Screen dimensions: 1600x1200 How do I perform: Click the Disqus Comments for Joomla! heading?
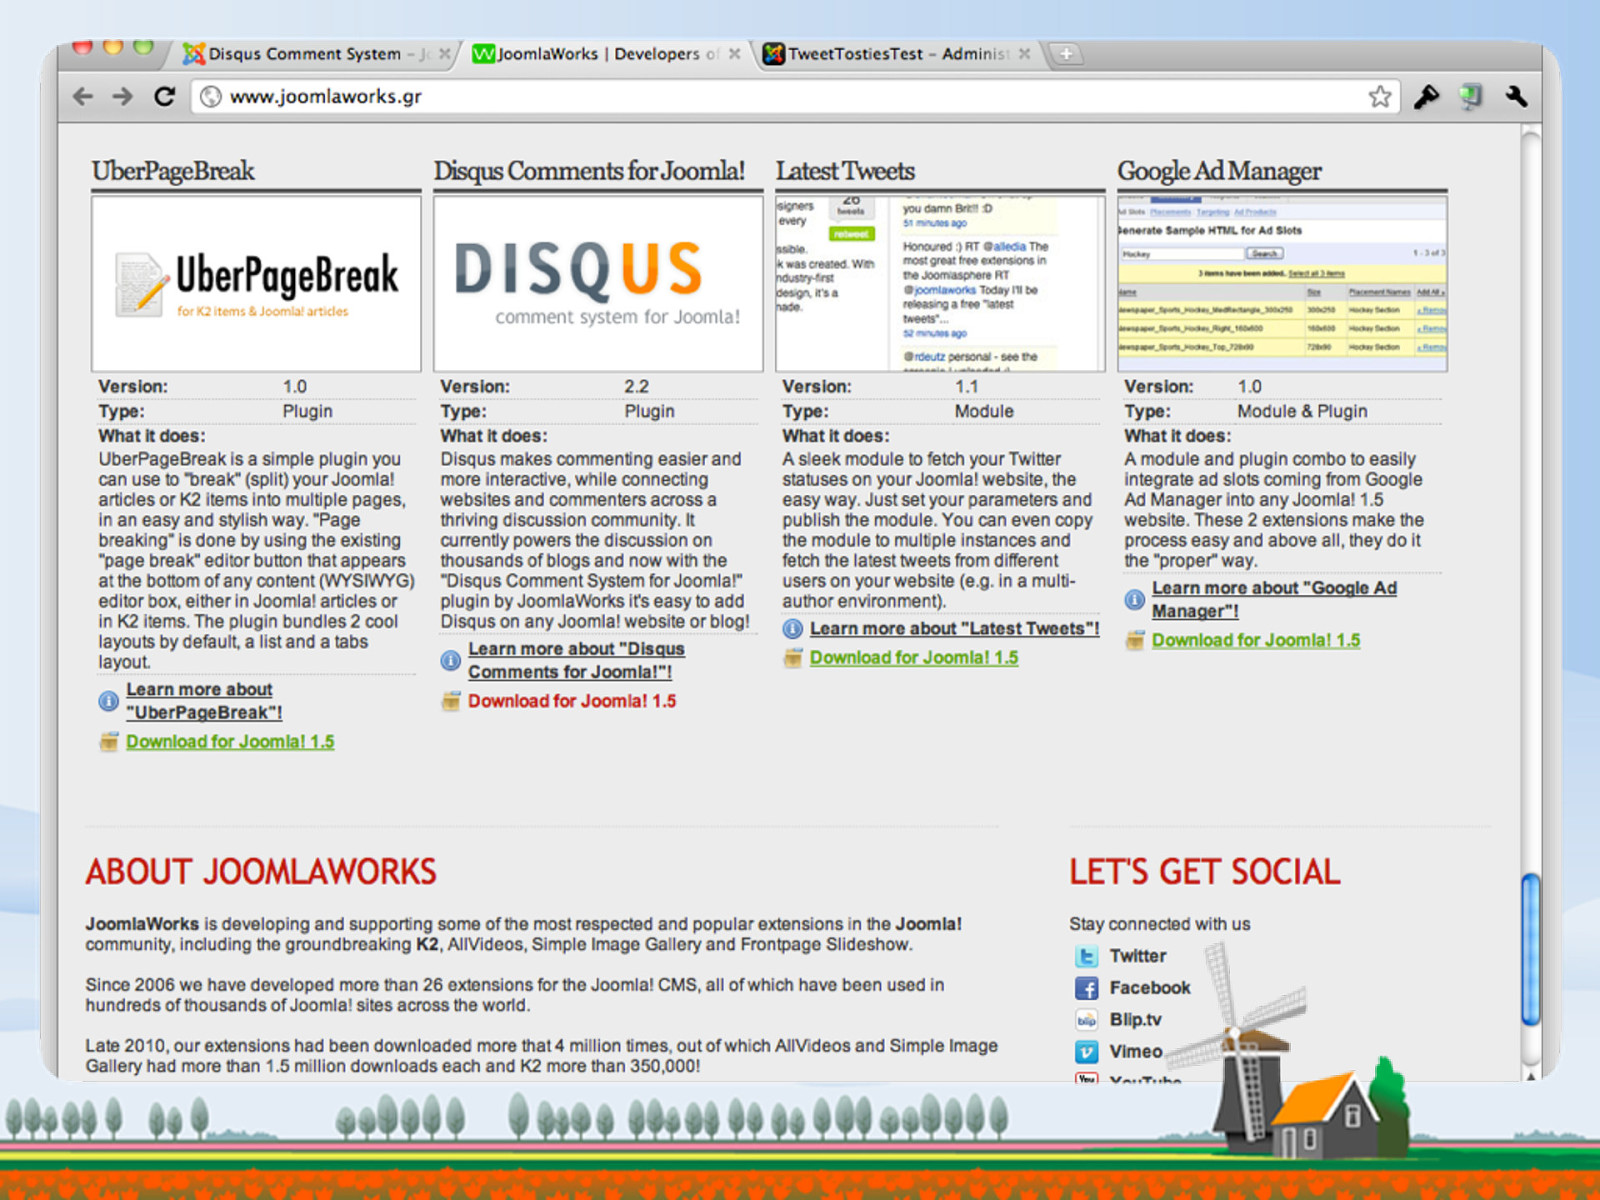589,172
